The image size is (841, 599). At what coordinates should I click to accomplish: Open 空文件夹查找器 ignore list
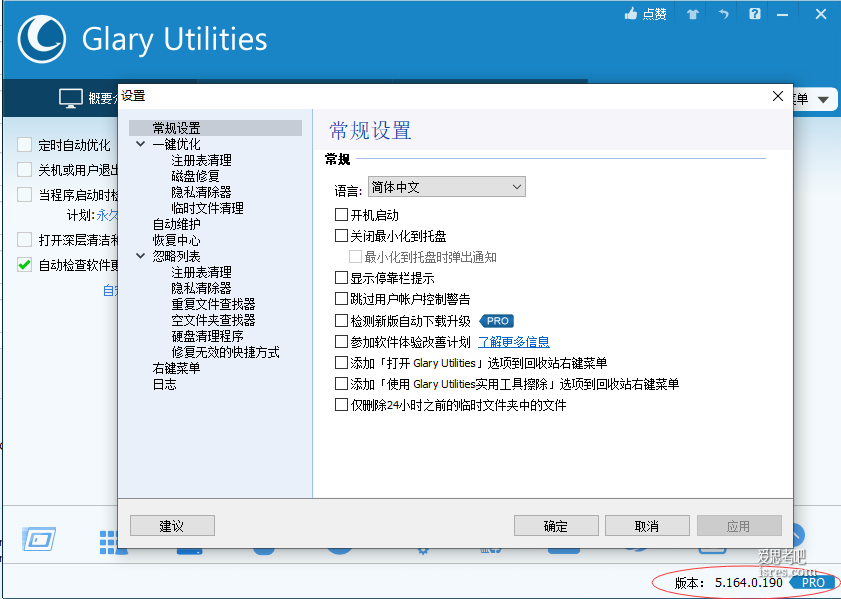213,320
